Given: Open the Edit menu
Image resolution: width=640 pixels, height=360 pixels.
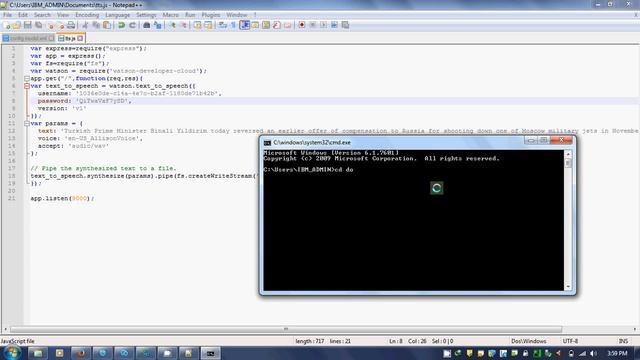Looking at the screenshot, I should coord(23,15).
